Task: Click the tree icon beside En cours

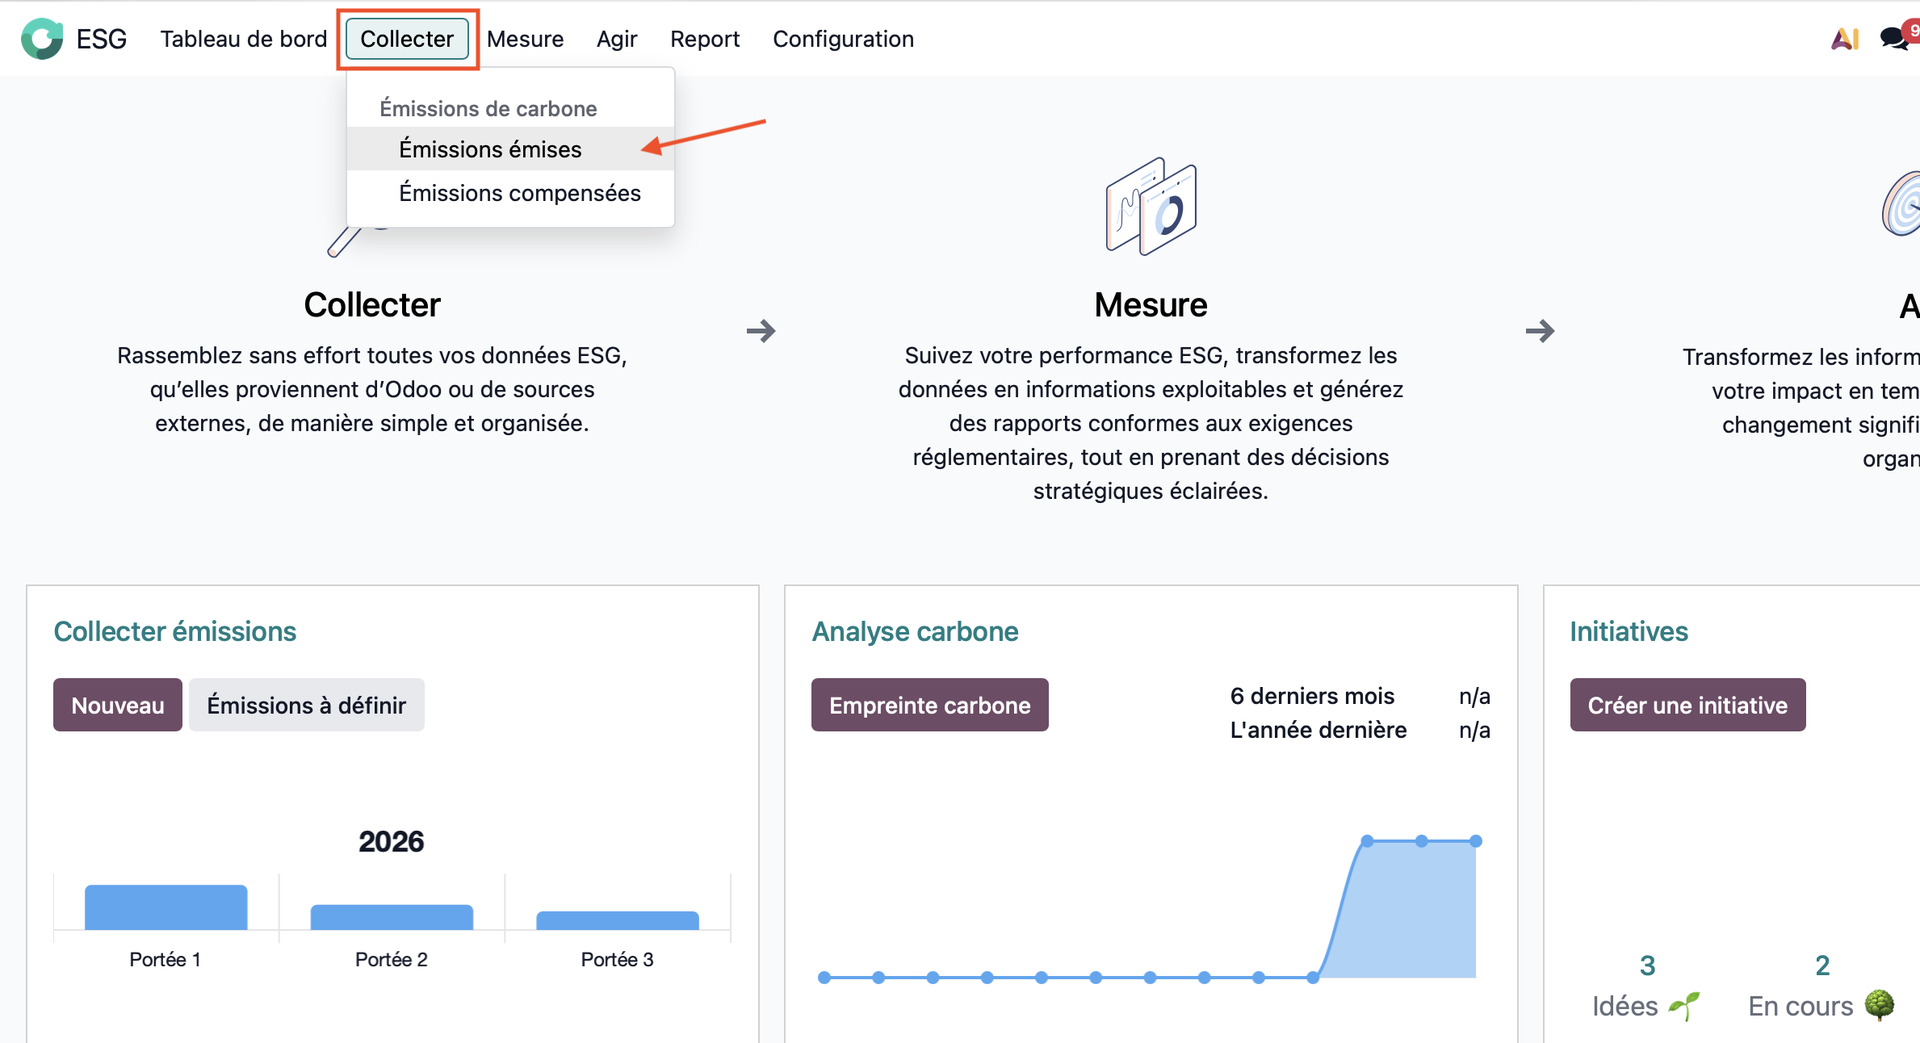Action: click(x=1879, y=1004)
